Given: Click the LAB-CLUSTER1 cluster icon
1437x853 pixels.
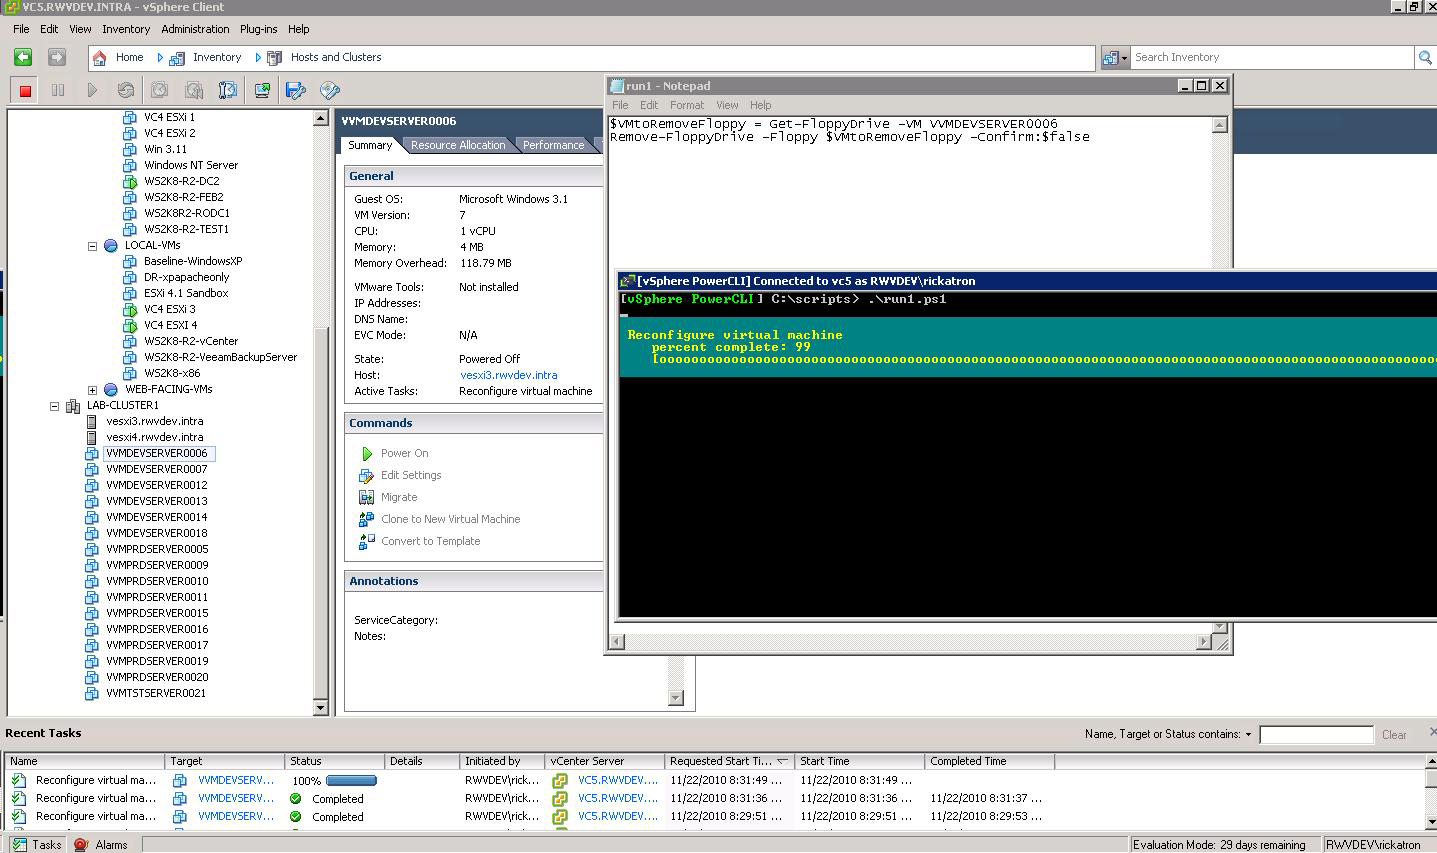Looking at the screenshot, I should [x=73, y=405].
